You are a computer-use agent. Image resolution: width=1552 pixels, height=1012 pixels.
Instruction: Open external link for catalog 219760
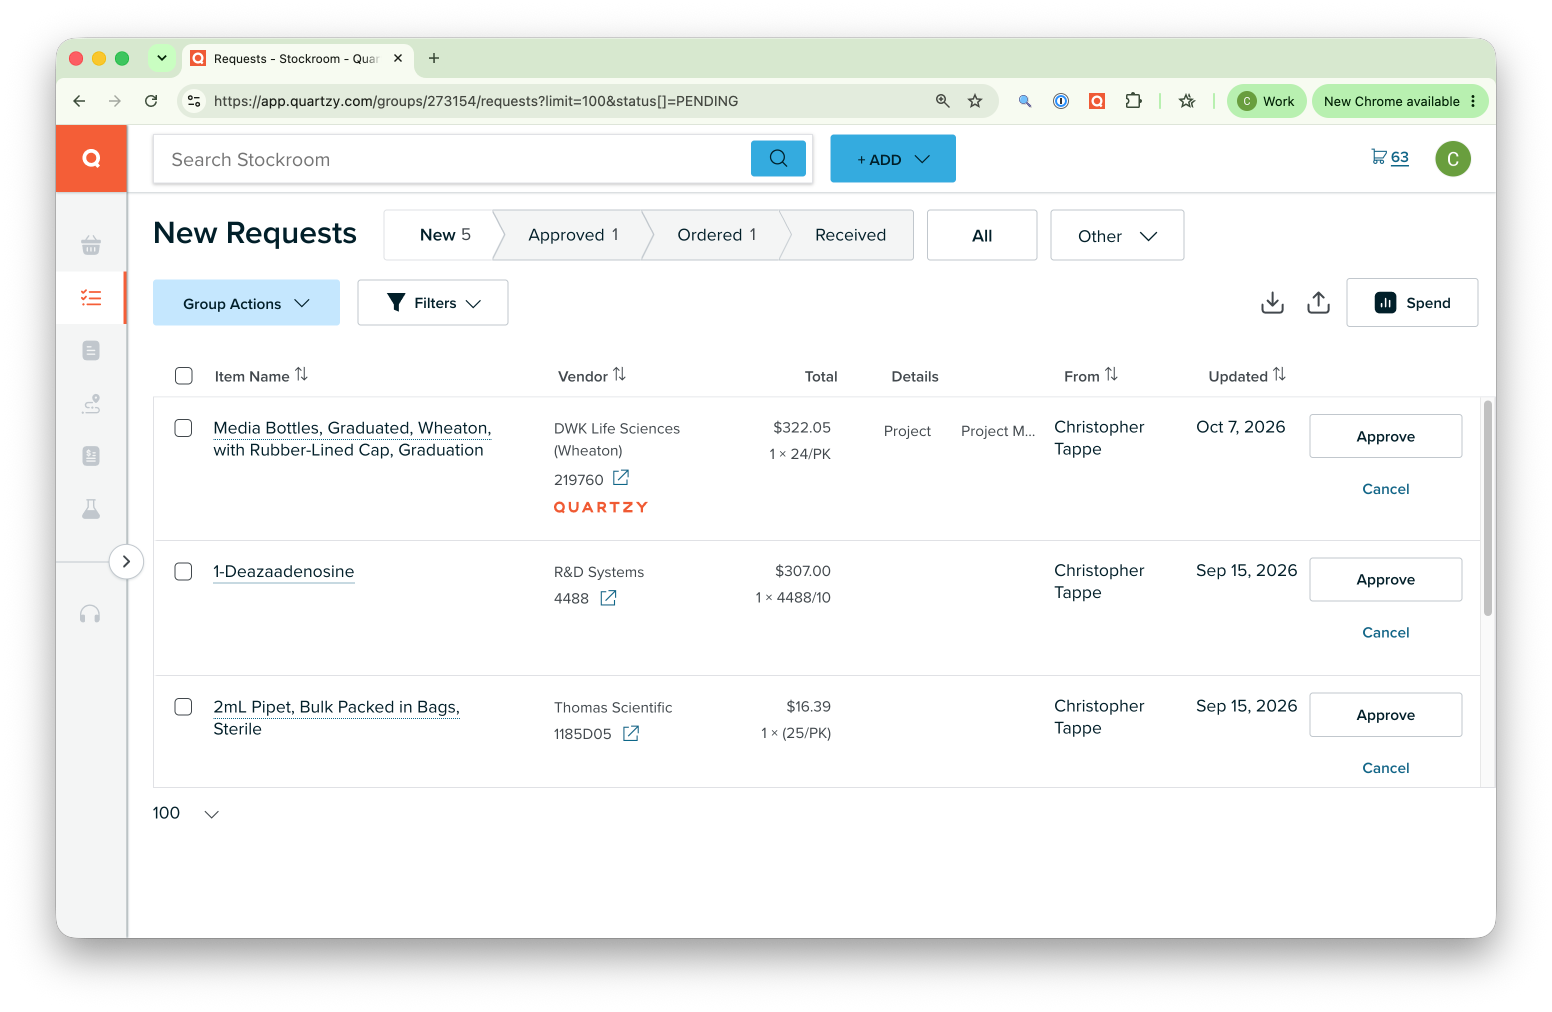(621, 478)
